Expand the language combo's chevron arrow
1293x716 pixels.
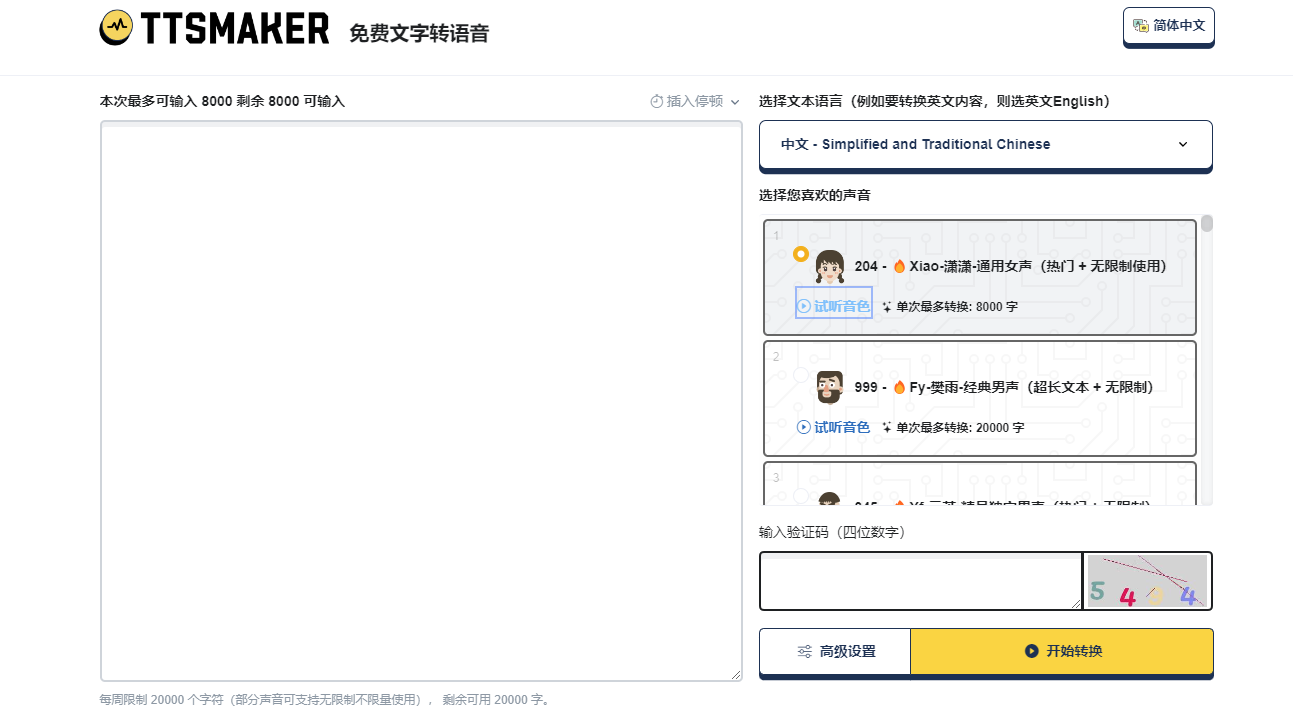coord(1184,144)
